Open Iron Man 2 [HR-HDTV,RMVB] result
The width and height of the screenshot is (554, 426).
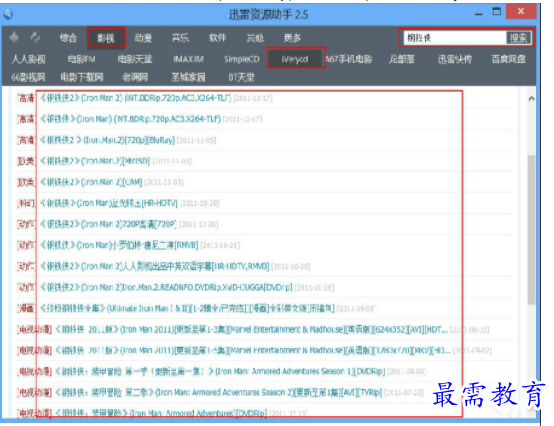tap(154, 266)
